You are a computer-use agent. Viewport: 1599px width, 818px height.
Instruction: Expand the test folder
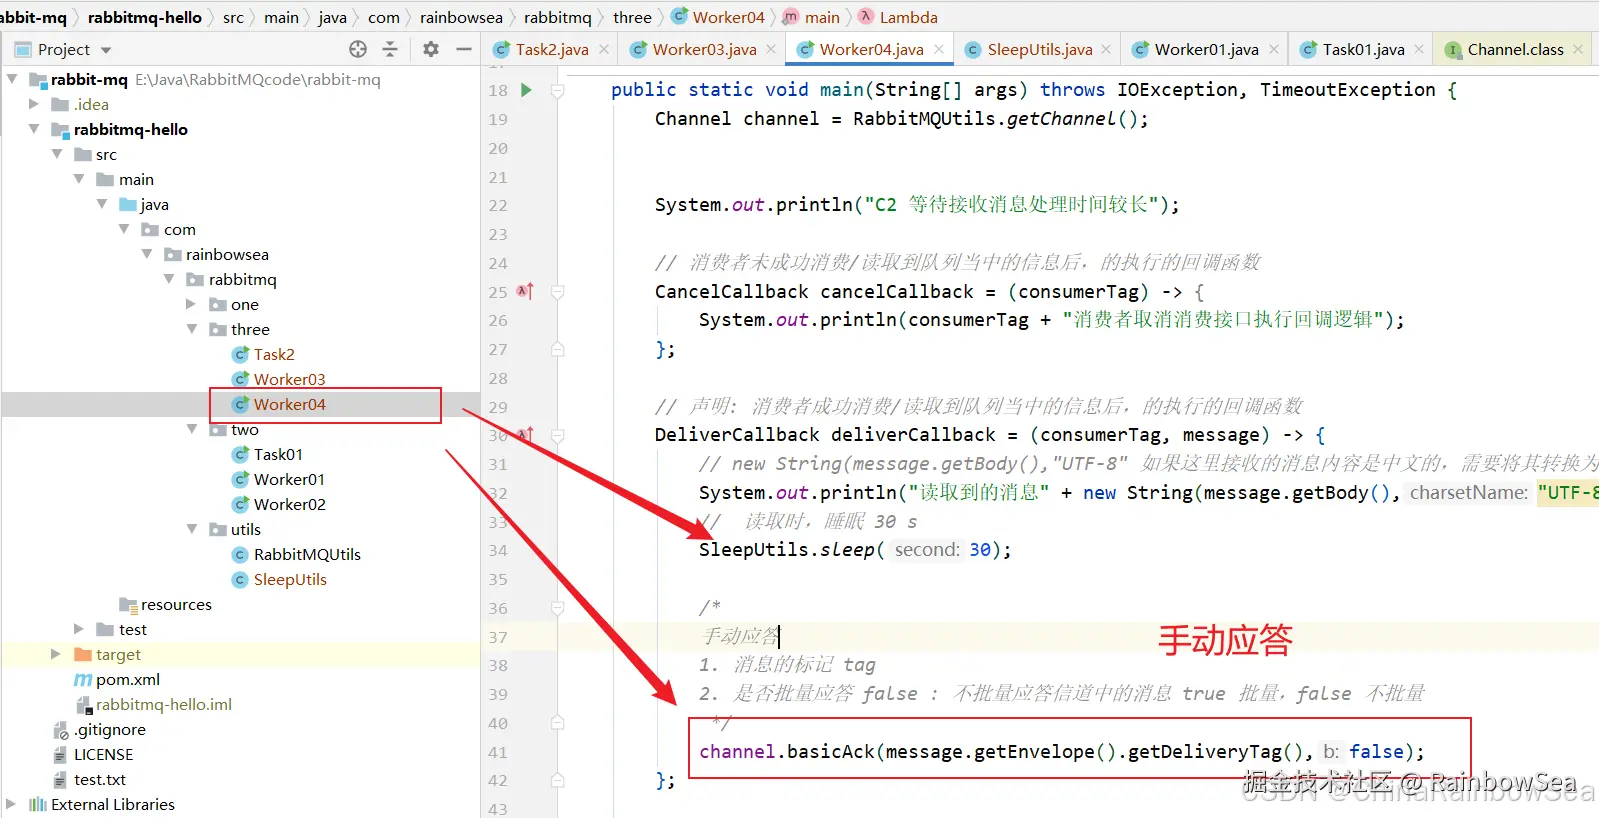click(x=79, y=629)
